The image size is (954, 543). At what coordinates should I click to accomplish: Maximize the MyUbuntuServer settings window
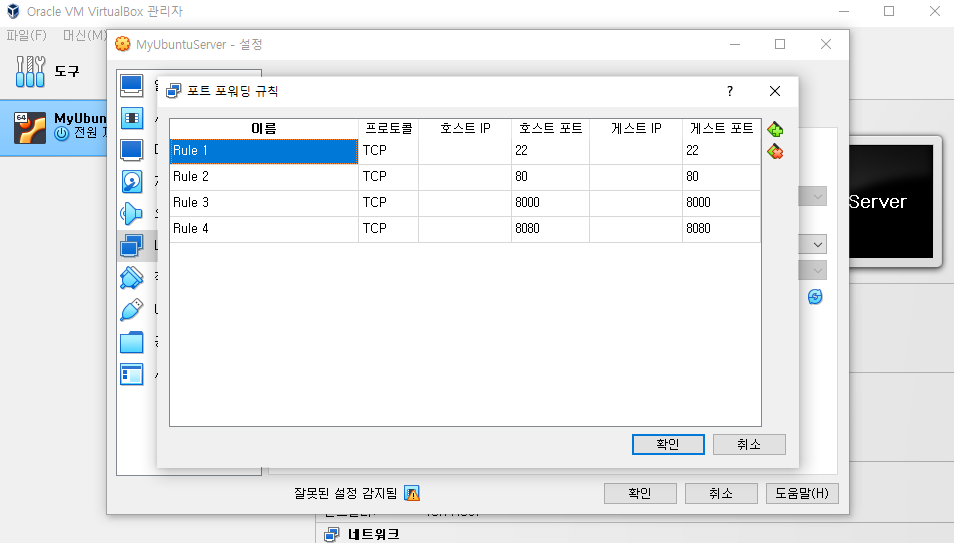click(780, 44)
